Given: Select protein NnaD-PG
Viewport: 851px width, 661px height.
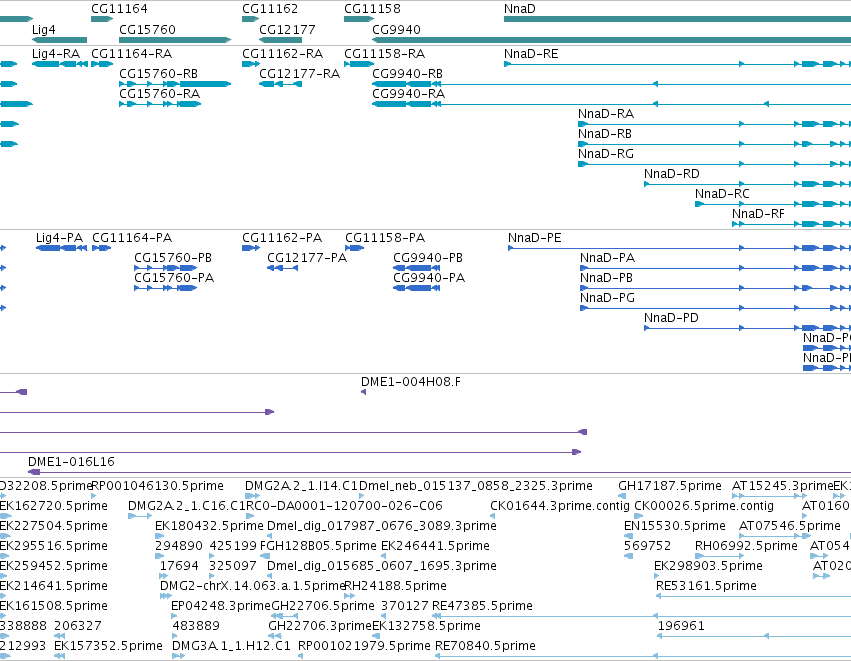Looking at the screenshot, I should coord(715,308).
